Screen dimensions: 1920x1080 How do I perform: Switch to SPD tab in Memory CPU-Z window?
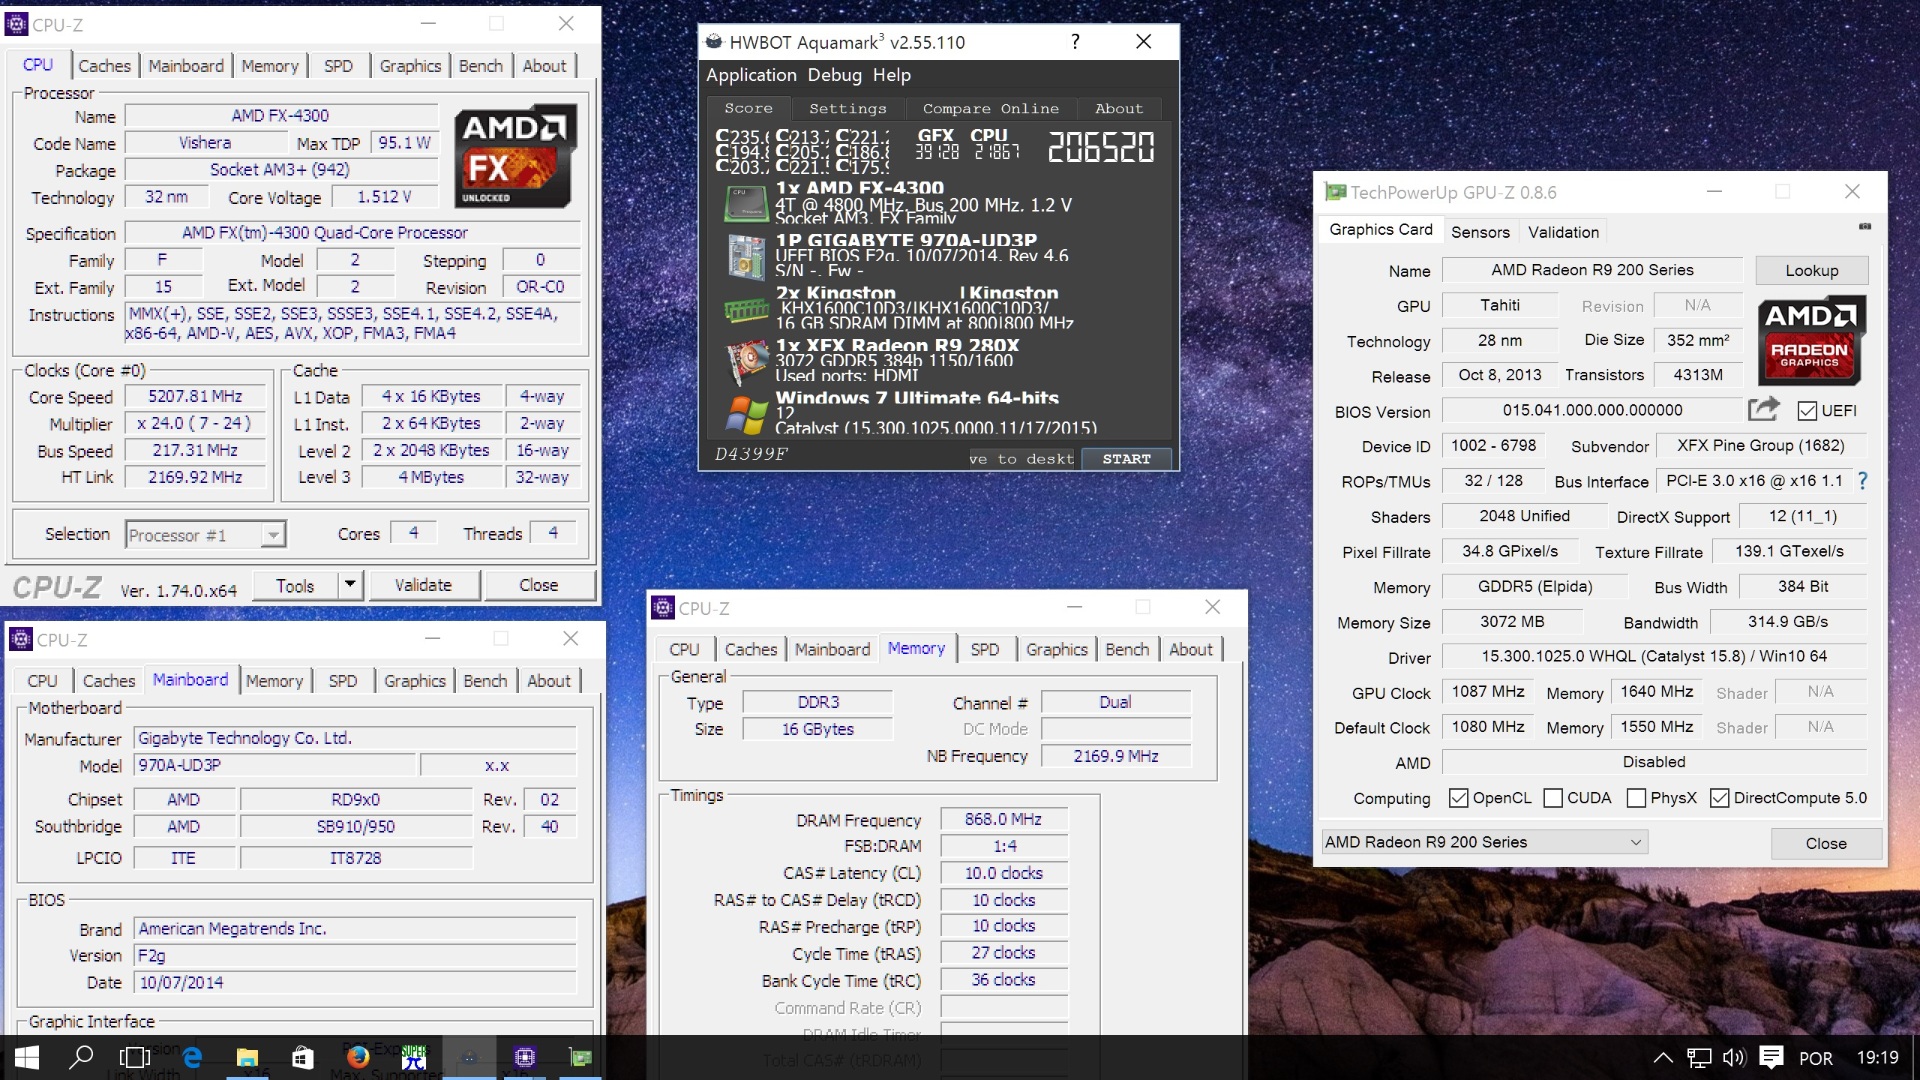pyautogui.click(x=984, y=650)
